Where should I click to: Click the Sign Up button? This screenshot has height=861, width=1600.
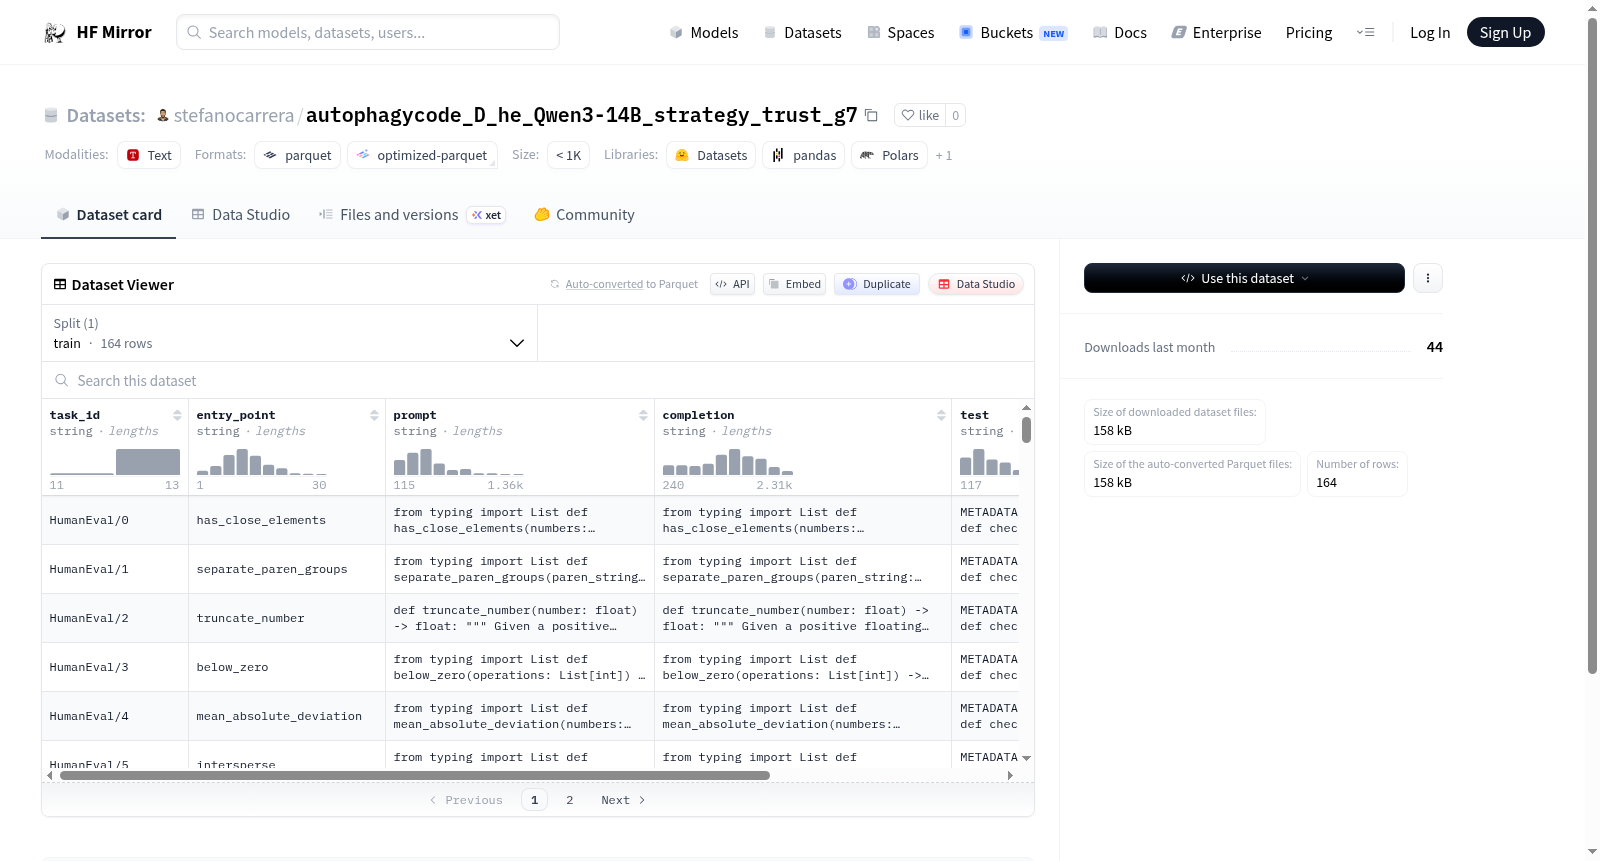[1505, 33]
